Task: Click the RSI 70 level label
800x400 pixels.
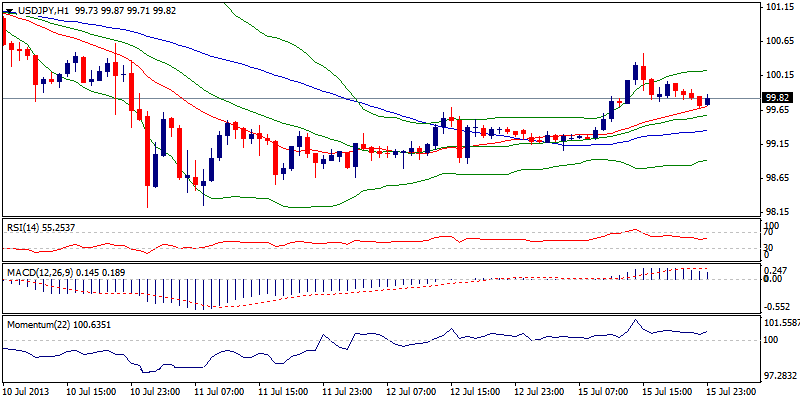Action: point(769,232)
